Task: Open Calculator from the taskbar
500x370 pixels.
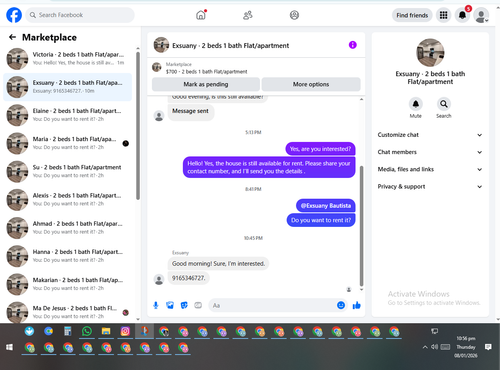Action: (x=68, y=331)
